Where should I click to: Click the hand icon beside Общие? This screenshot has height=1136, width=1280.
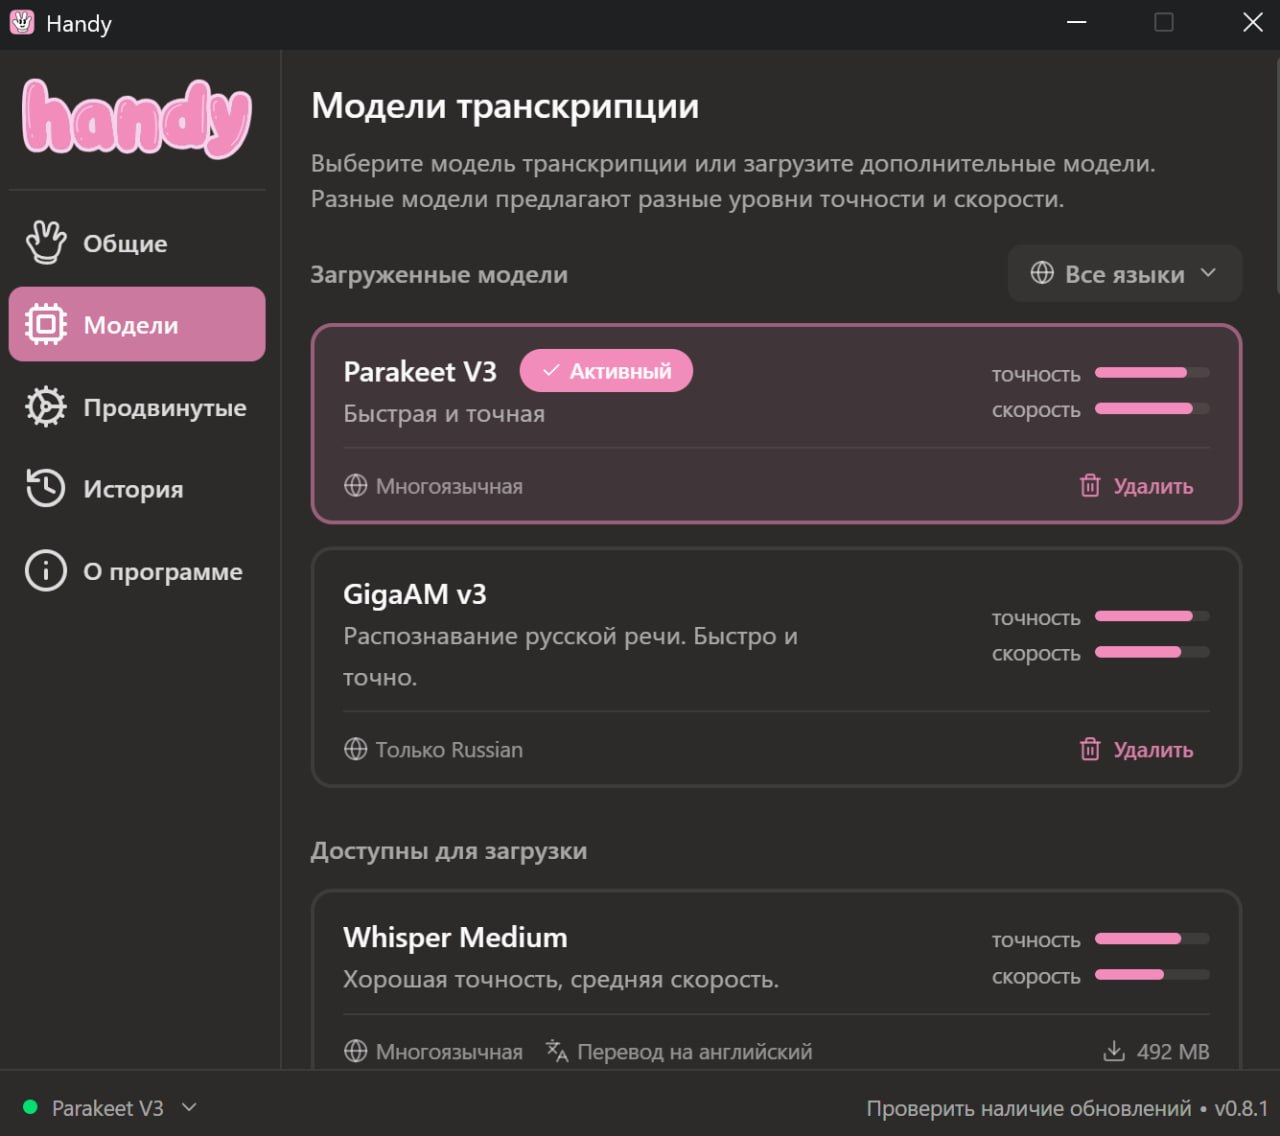[x=46, y=243]
